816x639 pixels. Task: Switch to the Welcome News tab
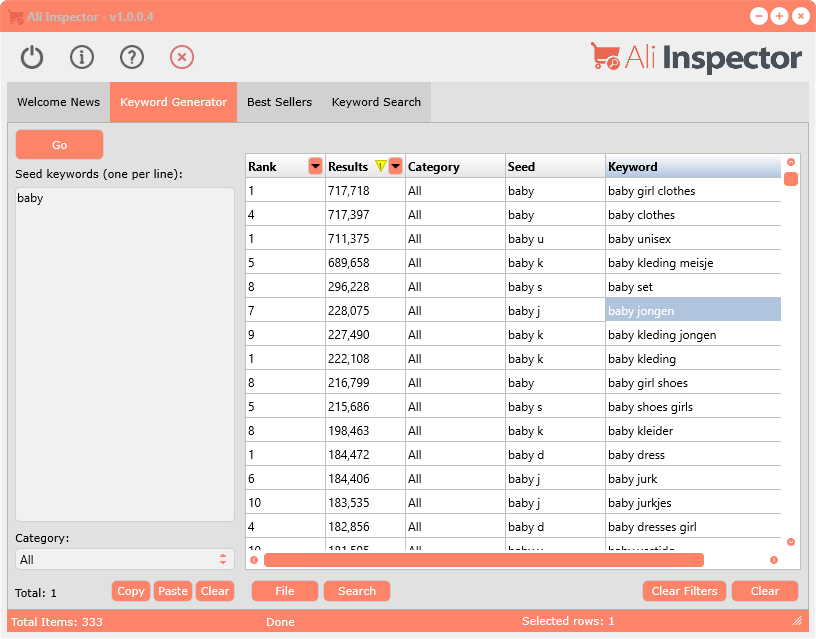(x=58, y=102)
